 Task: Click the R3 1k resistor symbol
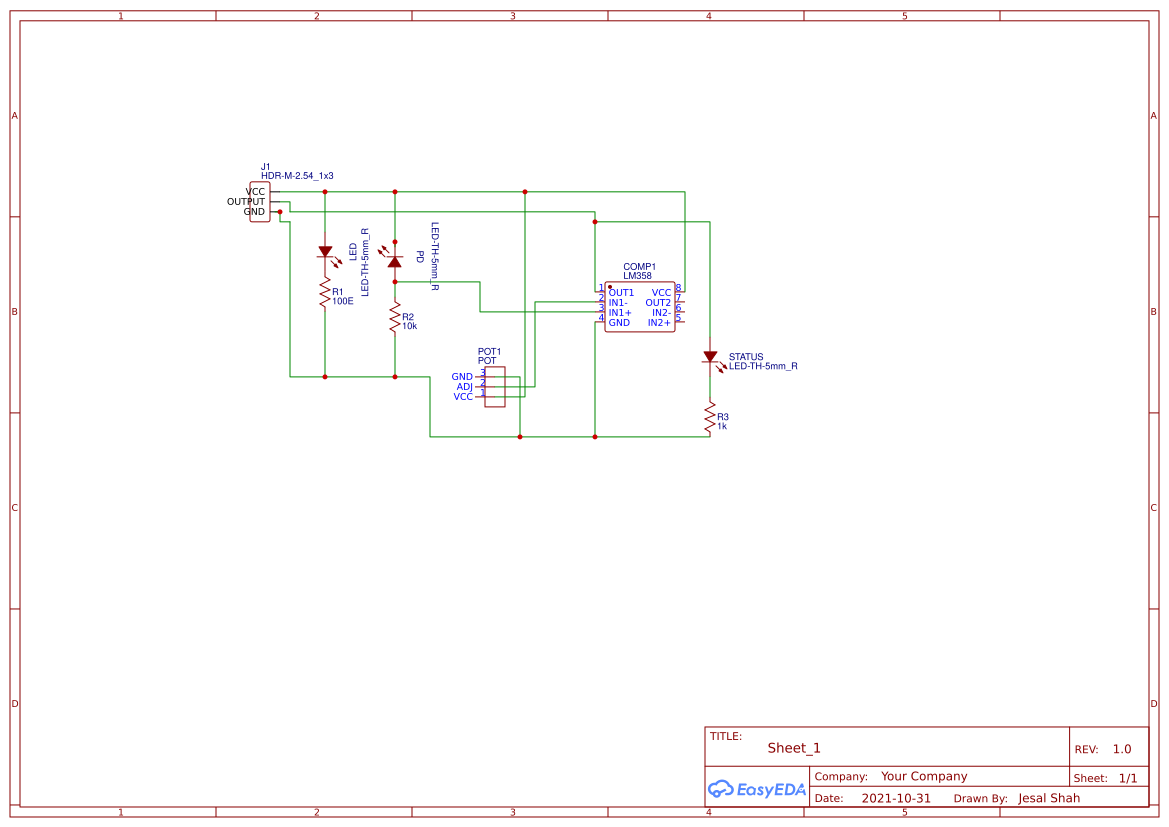pyautogui.click(x=712, y=418)
